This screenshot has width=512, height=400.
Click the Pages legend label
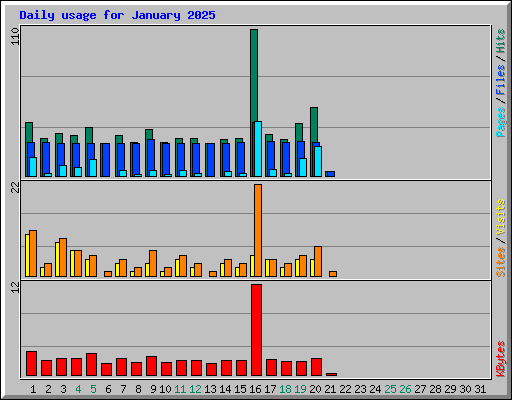[500, 122]
